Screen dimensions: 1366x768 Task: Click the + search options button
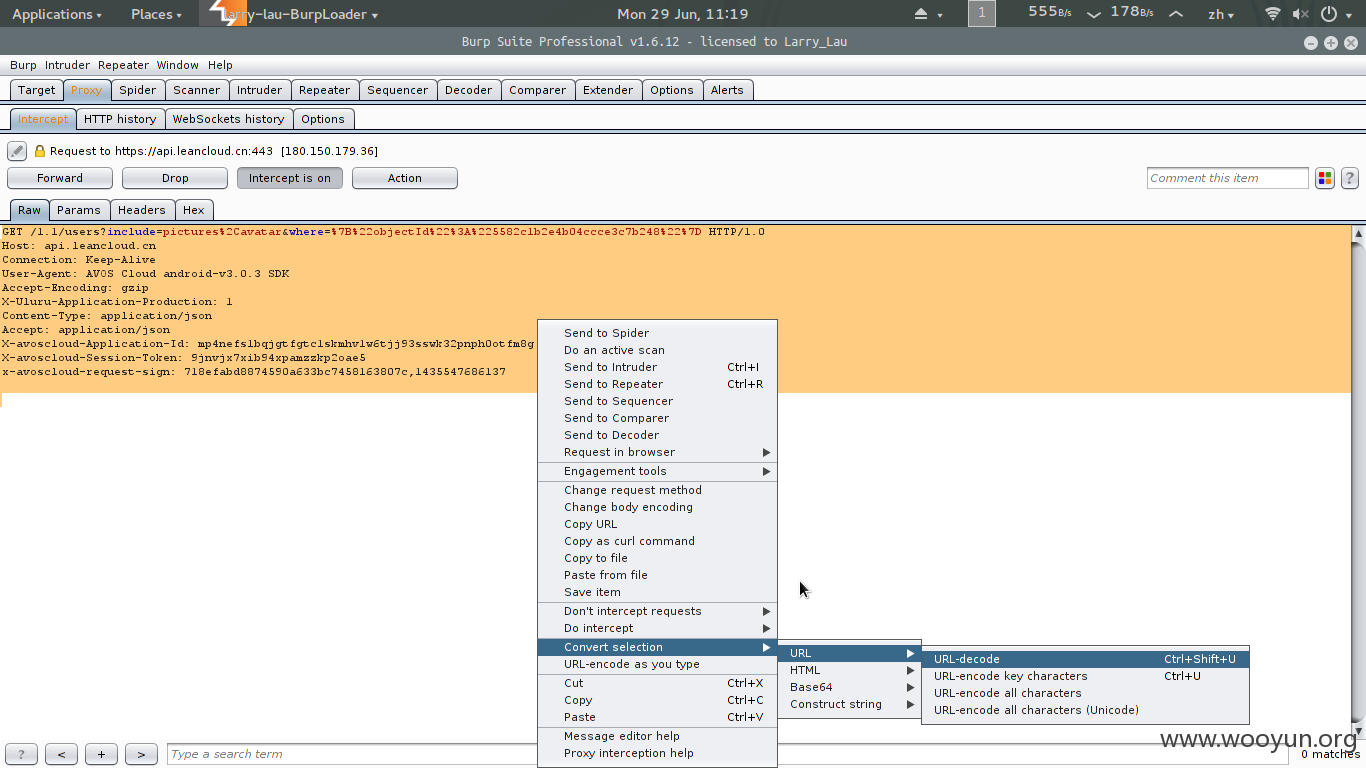(x=101, y=755)
